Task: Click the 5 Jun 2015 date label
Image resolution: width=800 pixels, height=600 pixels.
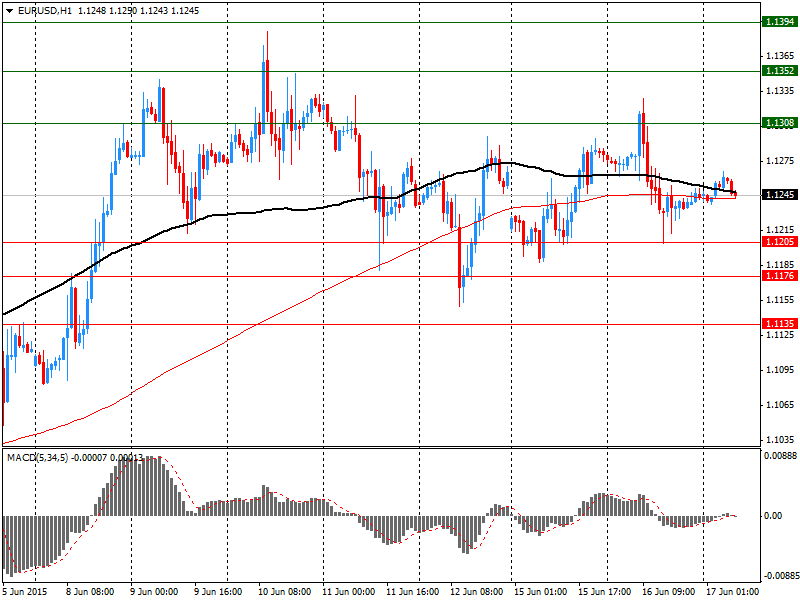Action: click(25, 592)
